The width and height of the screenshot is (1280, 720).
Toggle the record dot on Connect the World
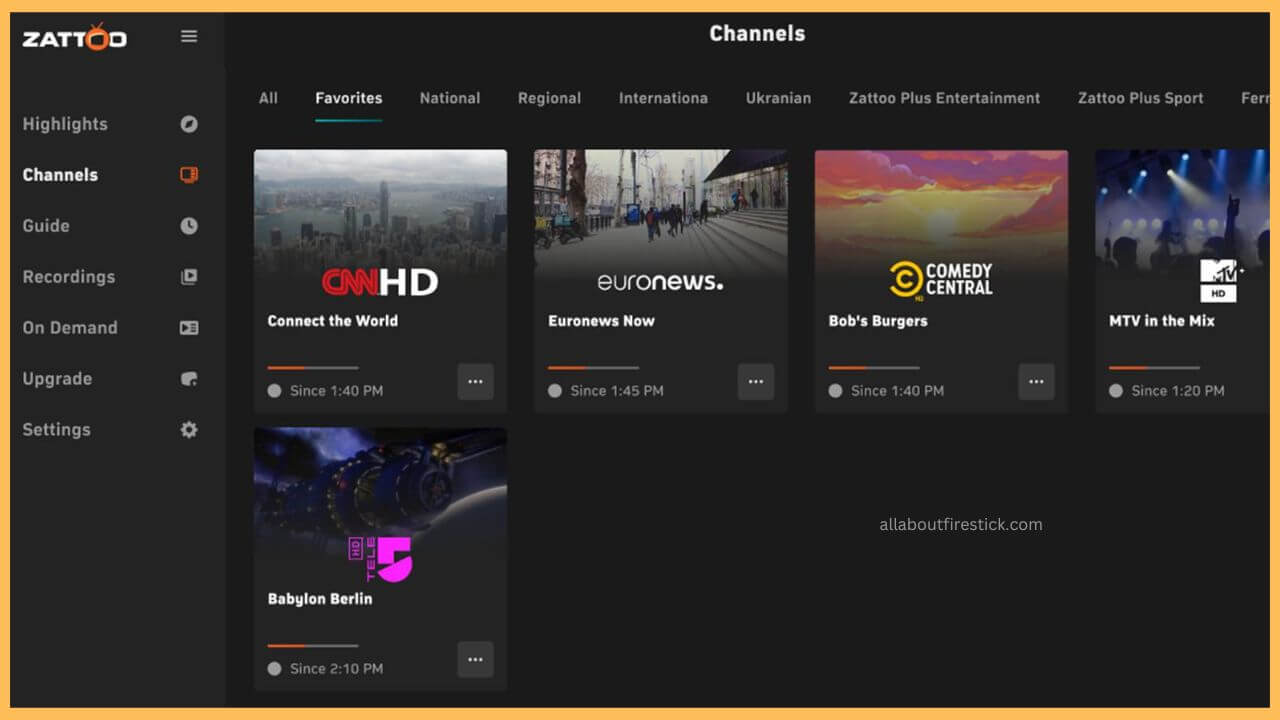tap(275, 391)
